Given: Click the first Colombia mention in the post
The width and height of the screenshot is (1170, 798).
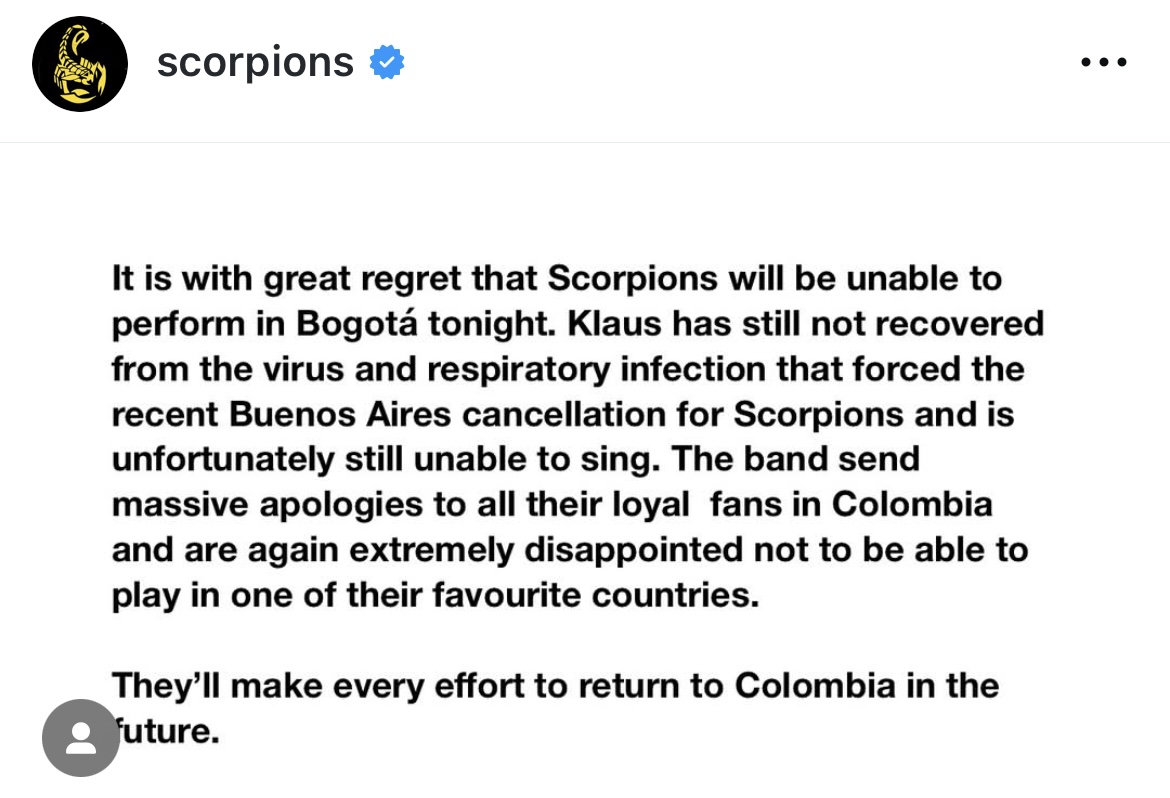Looking at the screenshot, I should click(x=912, y=504).
